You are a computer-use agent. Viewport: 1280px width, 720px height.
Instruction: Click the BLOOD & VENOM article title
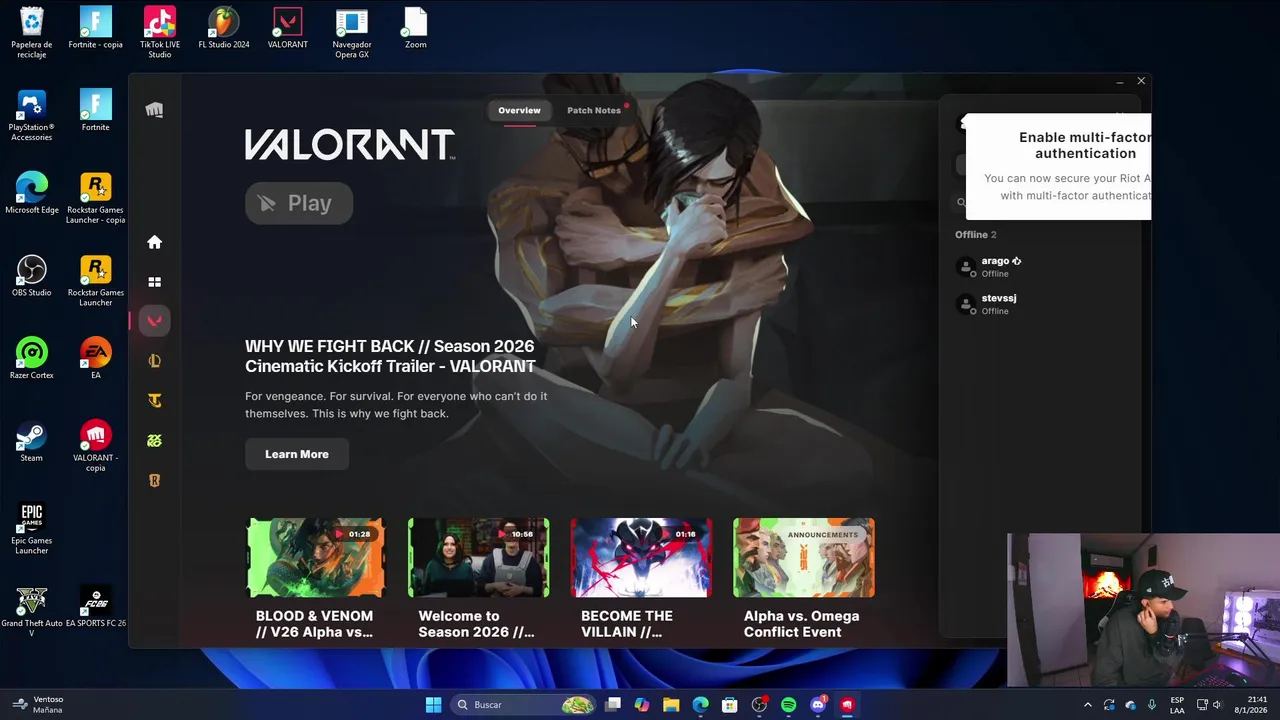314,624
